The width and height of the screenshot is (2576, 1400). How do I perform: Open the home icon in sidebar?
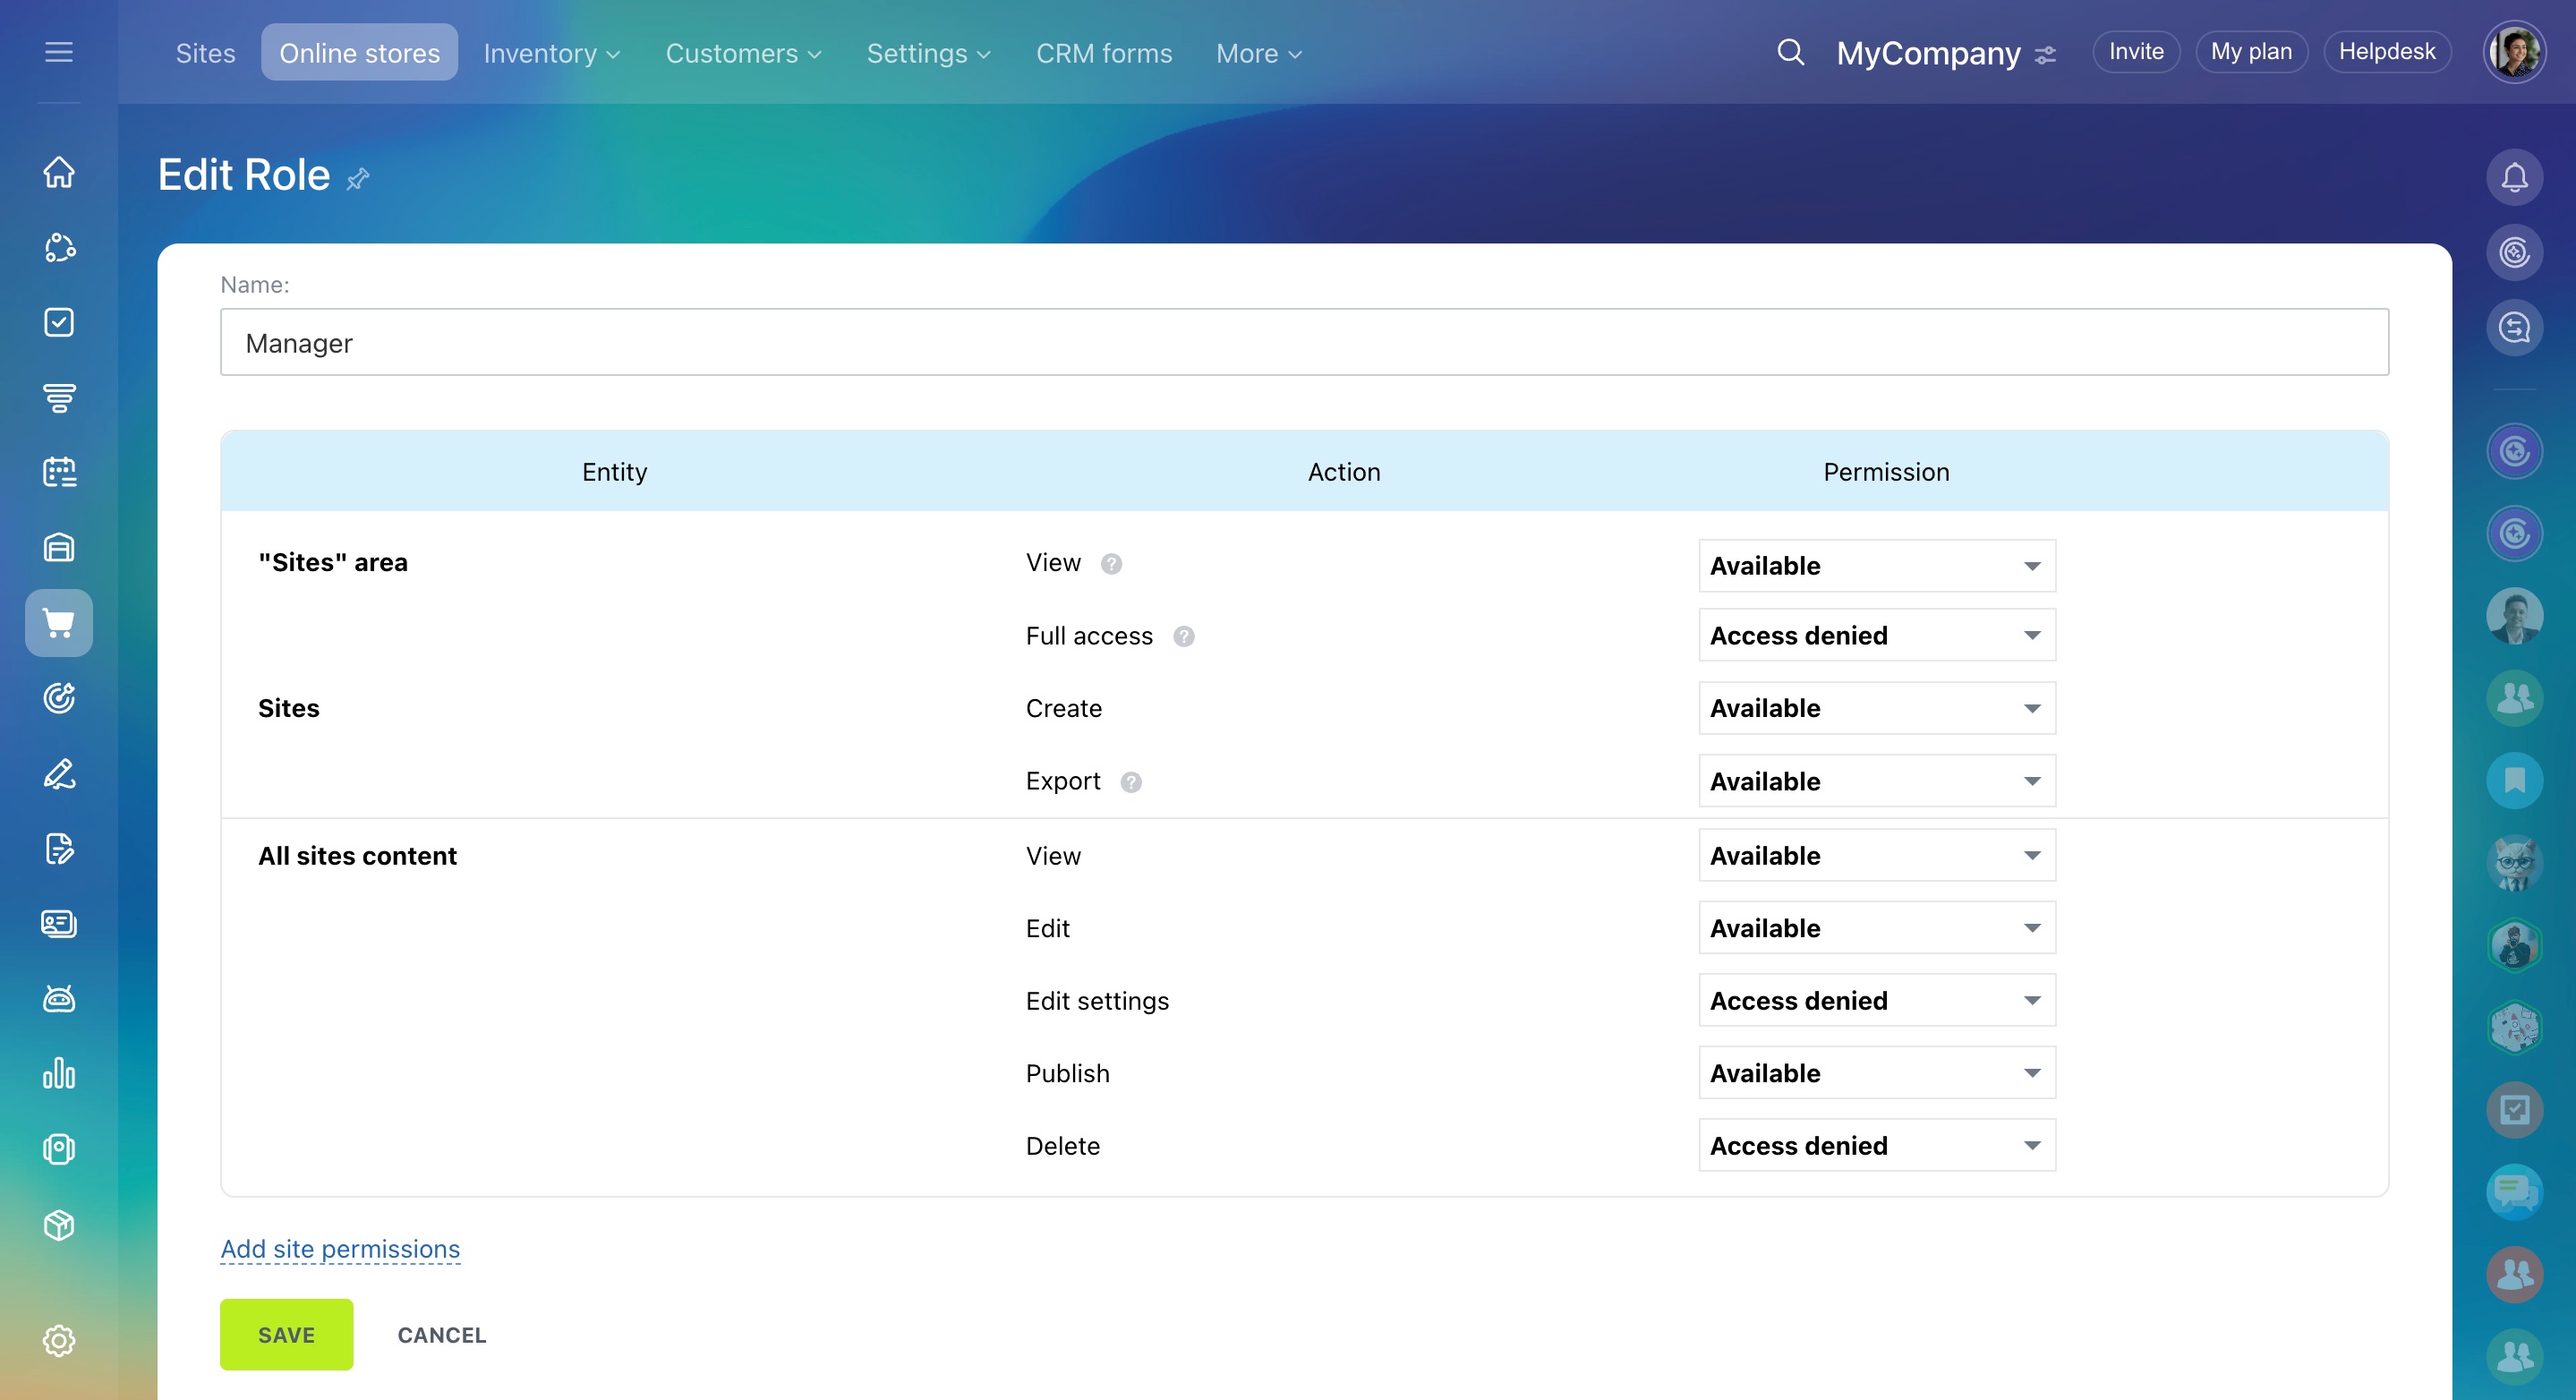coord(59,172)
